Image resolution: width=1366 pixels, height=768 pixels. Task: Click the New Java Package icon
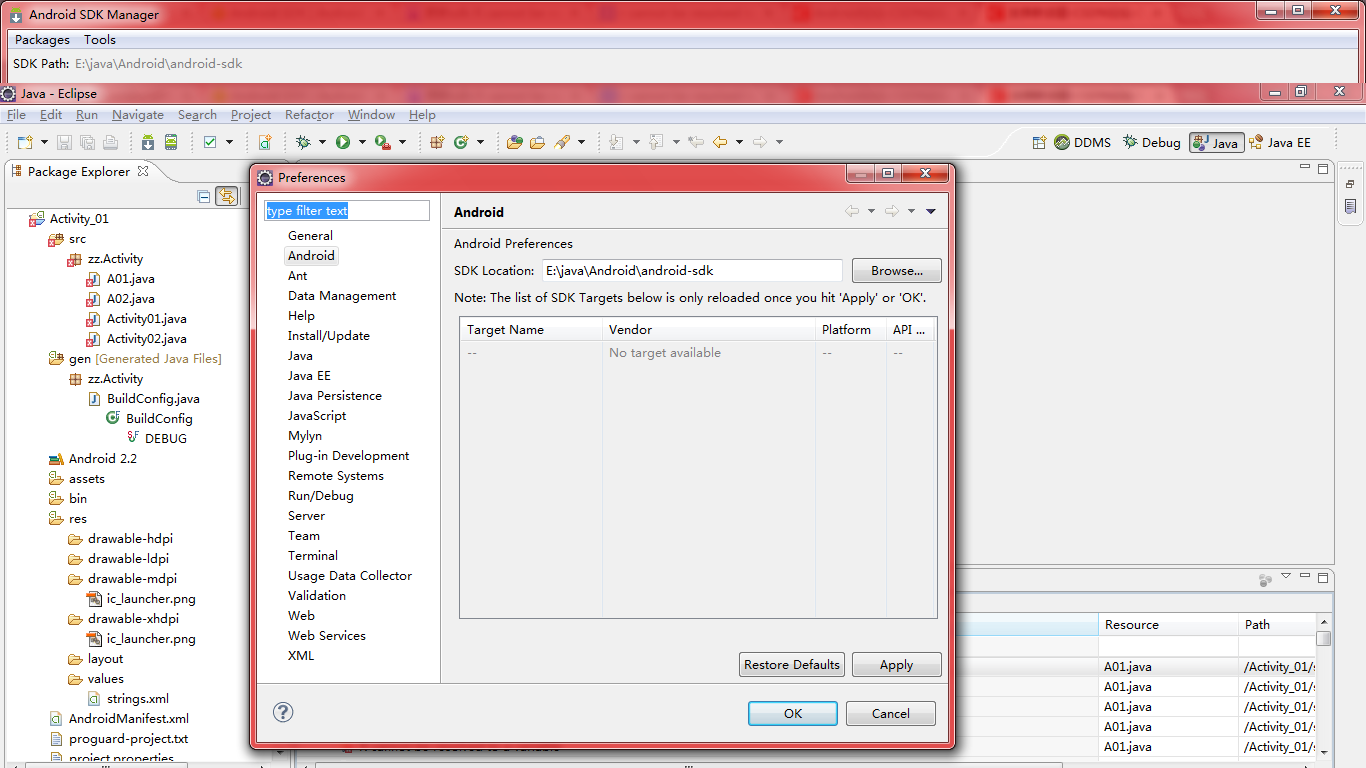437,142
